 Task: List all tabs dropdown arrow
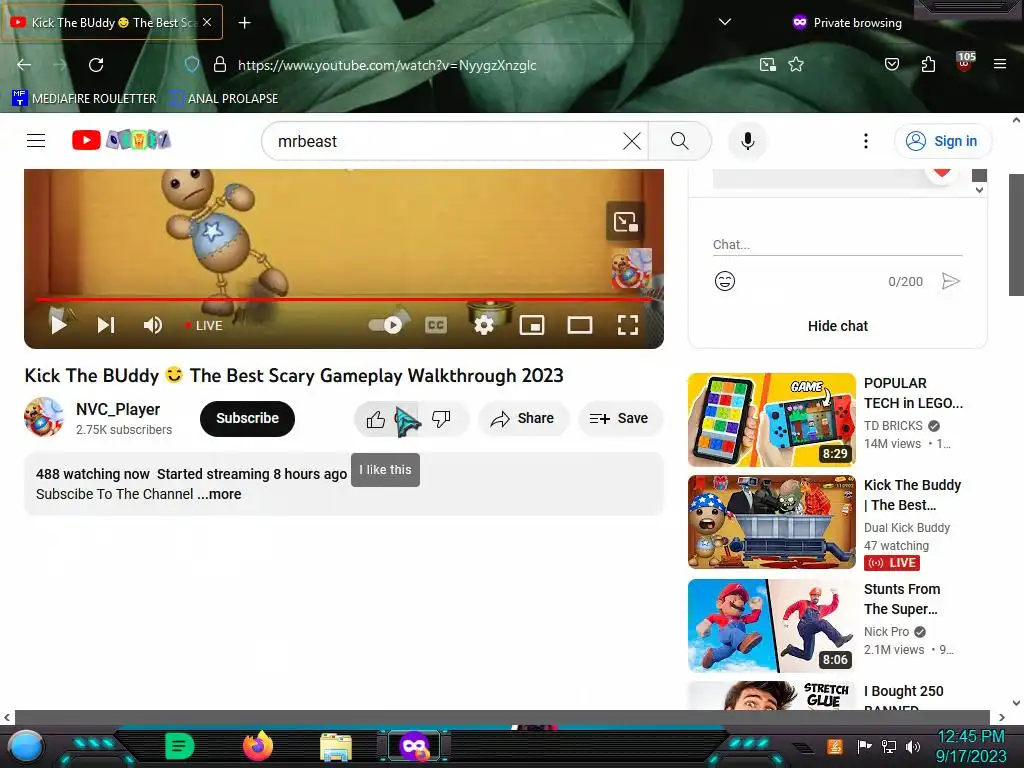coord(724,22)
